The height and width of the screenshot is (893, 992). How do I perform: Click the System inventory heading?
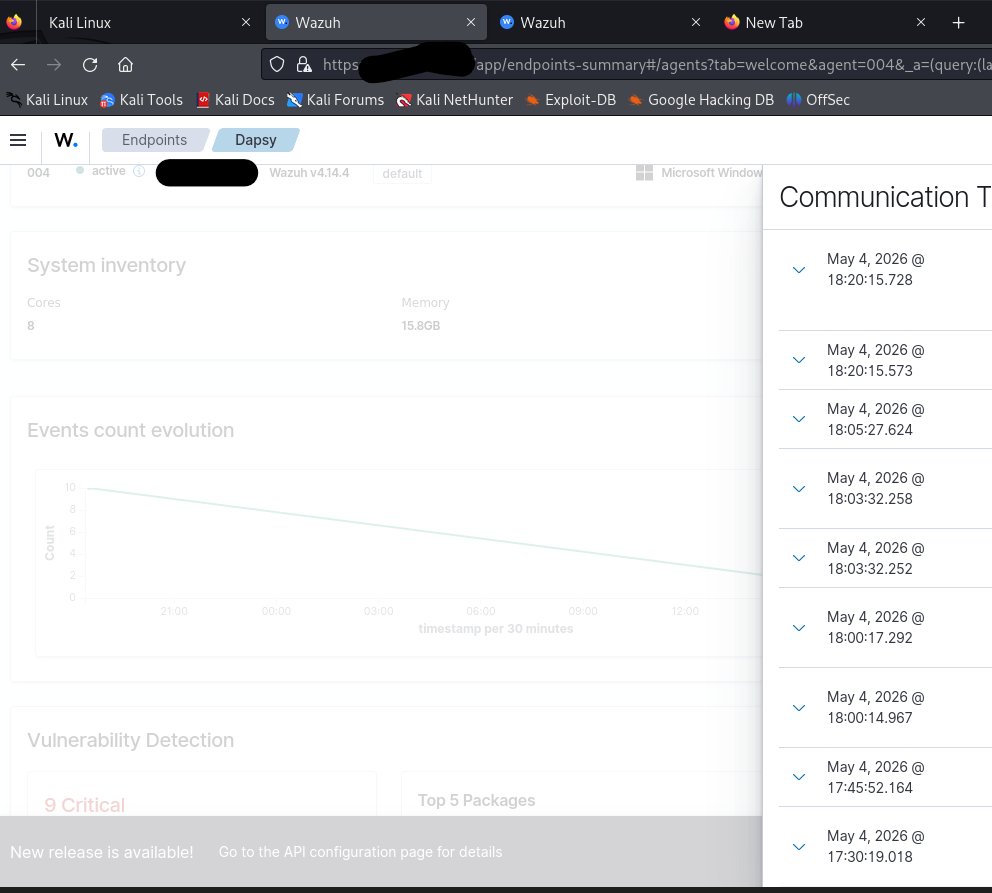[x=106, y=265]
